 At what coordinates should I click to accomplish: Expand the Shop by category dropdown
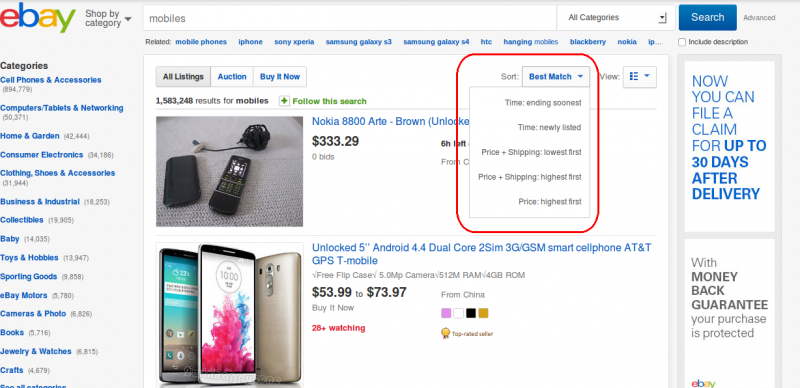point(108,18)
